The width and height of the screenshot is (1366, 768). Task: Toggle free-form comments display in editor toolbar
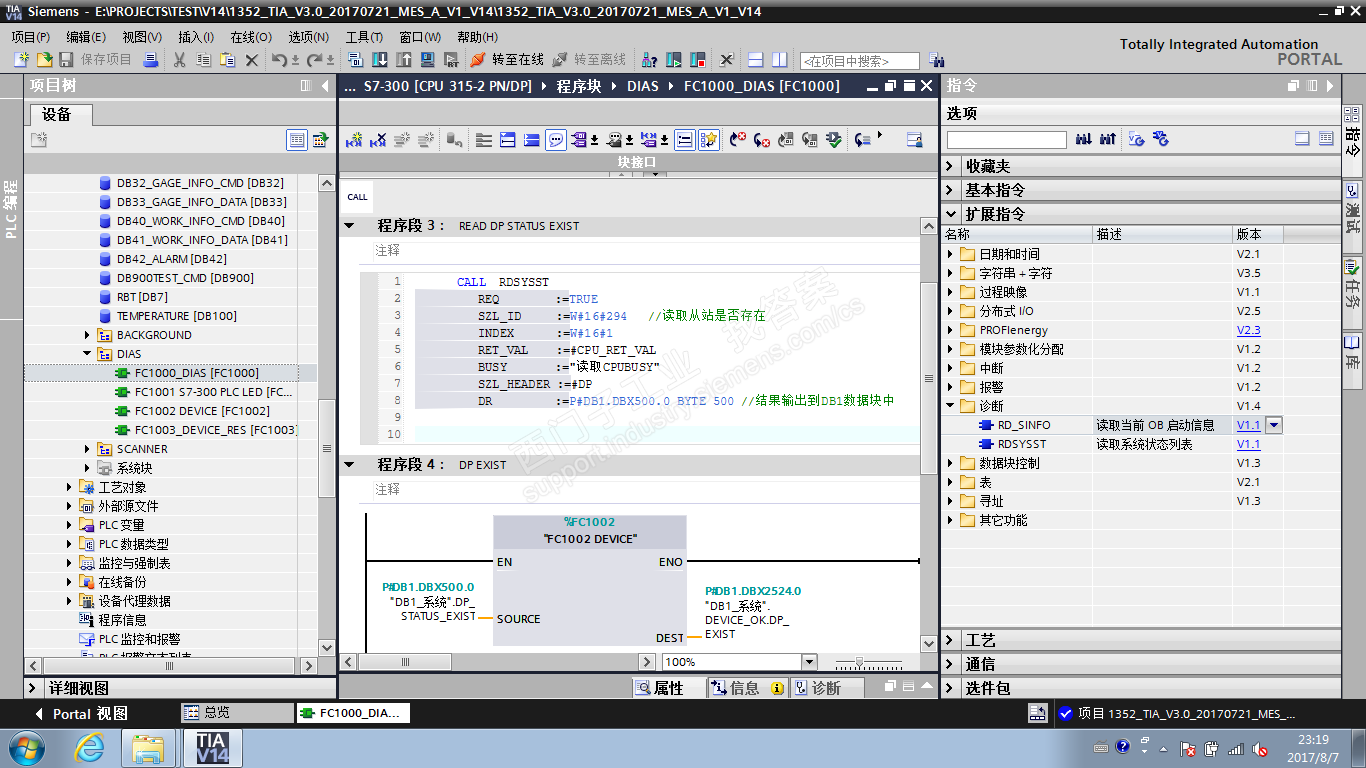point(556,140)
